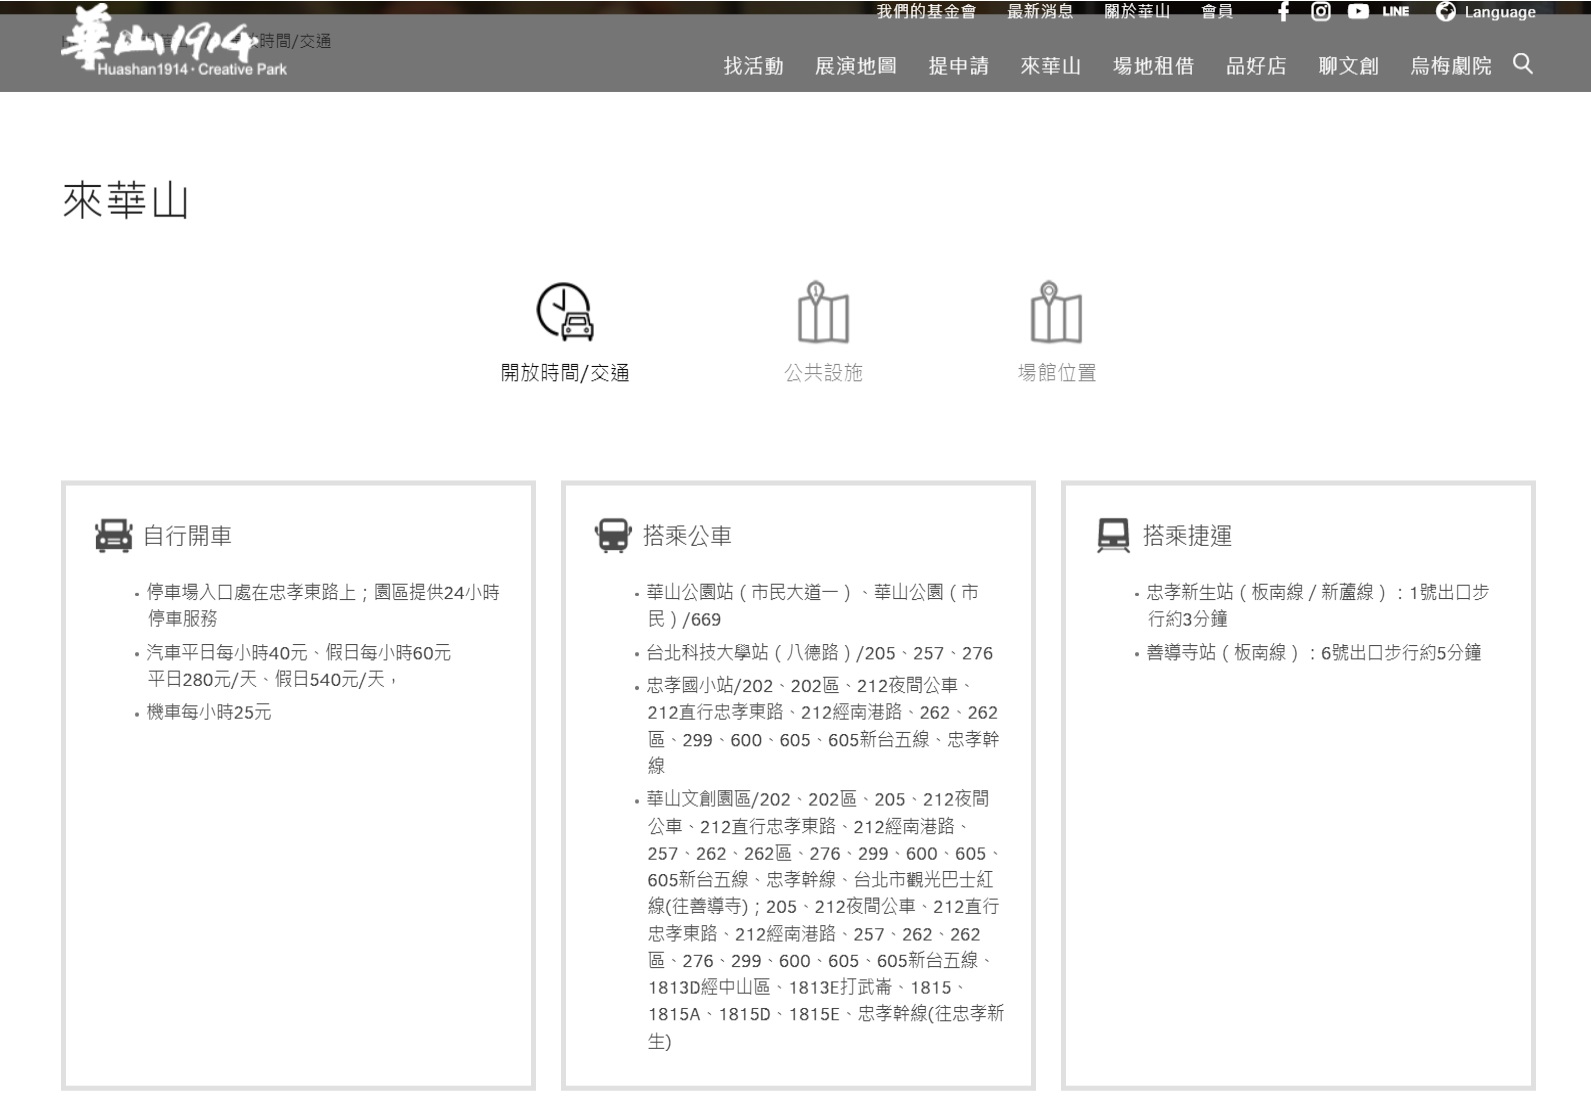Open the 烏梅劇院 menu item

(1450, 66)
